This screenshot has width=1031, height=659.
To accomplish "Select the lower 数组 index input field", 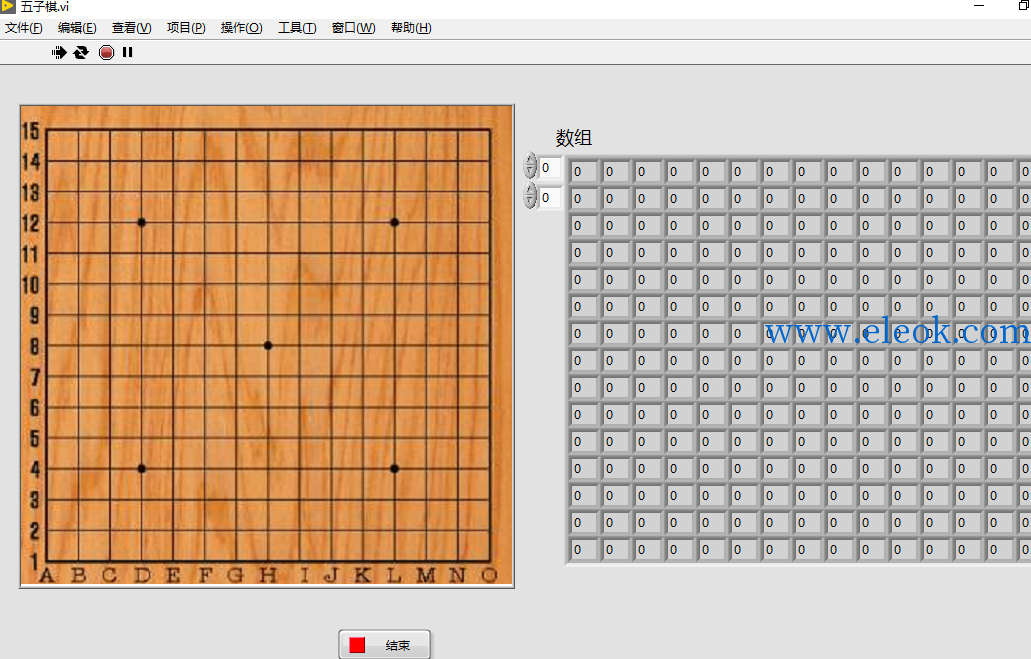I will [550, 198].
